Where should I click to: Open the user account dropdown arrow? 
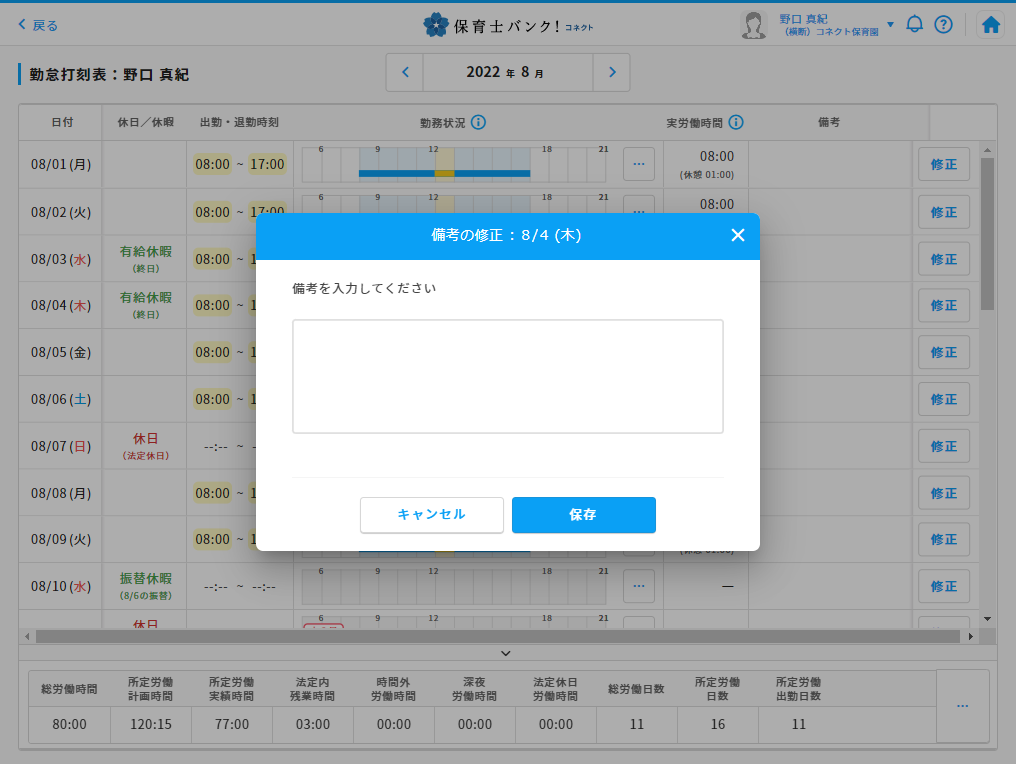(x=890, y=24)
